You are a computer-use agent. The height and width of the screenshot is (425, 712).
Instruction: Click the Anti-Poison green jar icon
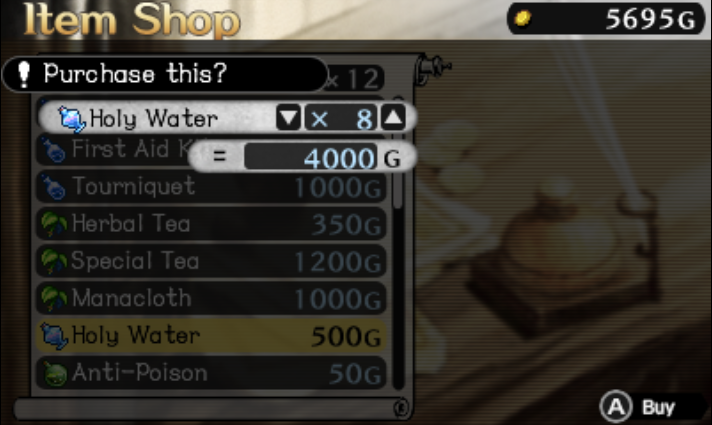(55, 374)
